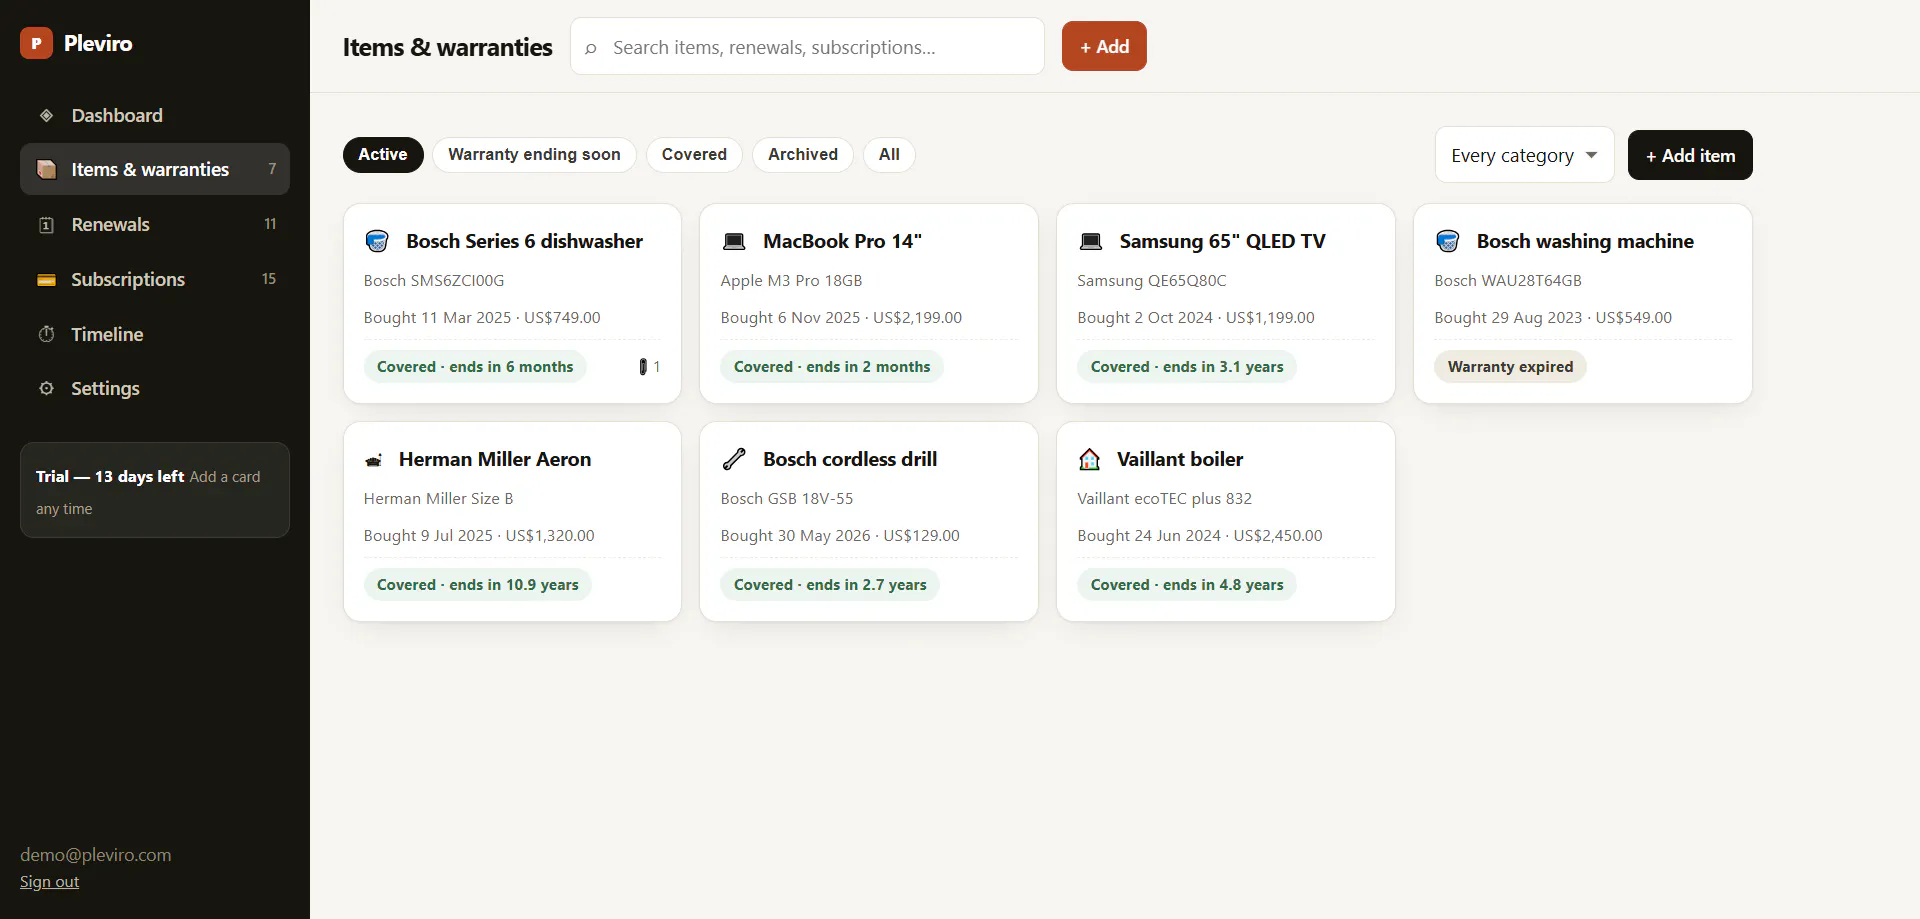1920x919 pixels.
Task: Click the Bosch SMS6ZCI00G model text
Action: coord(434,281)
